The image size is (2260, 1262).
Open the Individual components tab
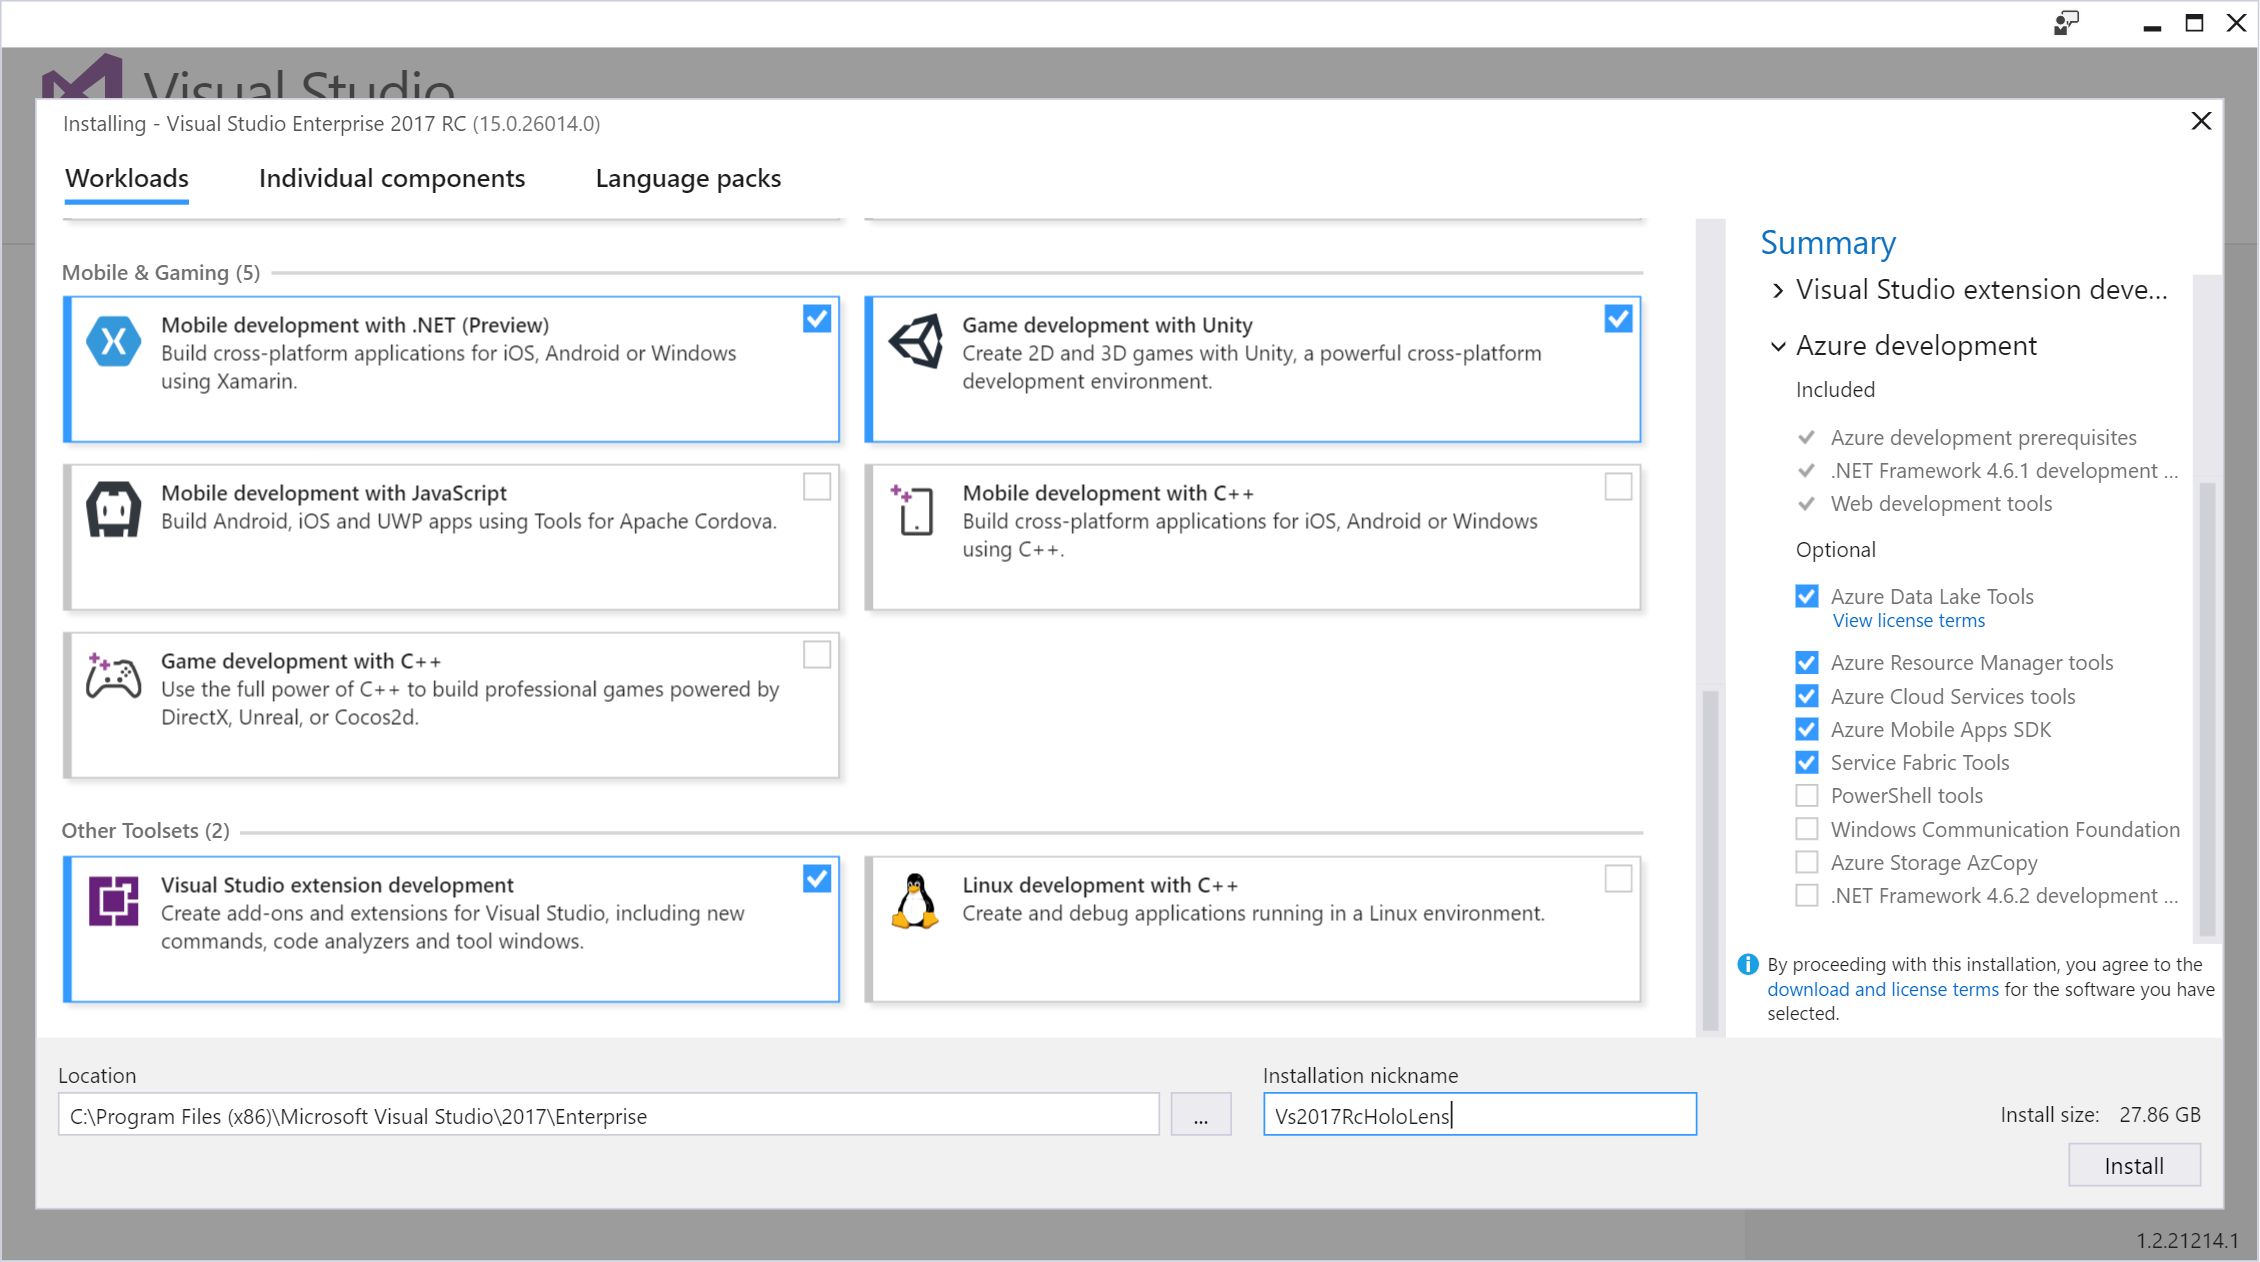pyautogui.click(x=391, y=178)
